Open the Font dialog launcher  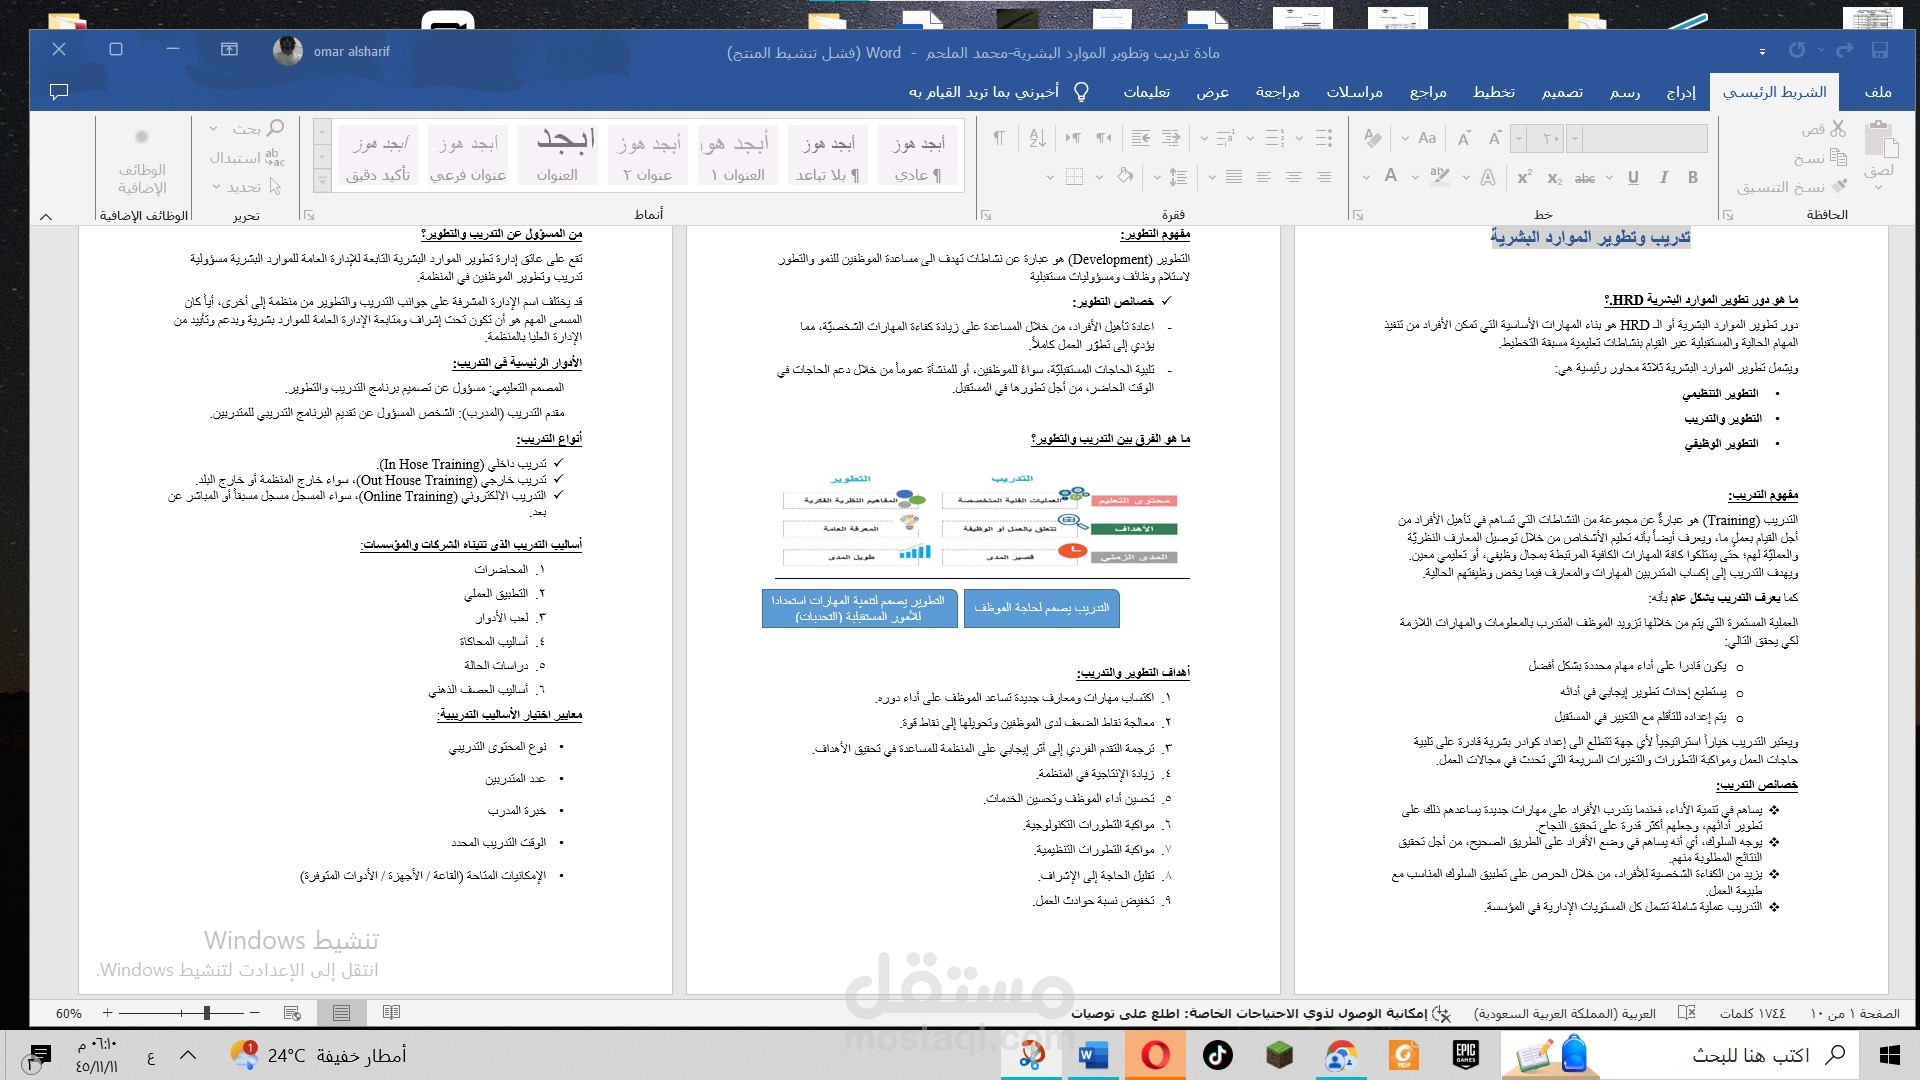click(1358, 215)
